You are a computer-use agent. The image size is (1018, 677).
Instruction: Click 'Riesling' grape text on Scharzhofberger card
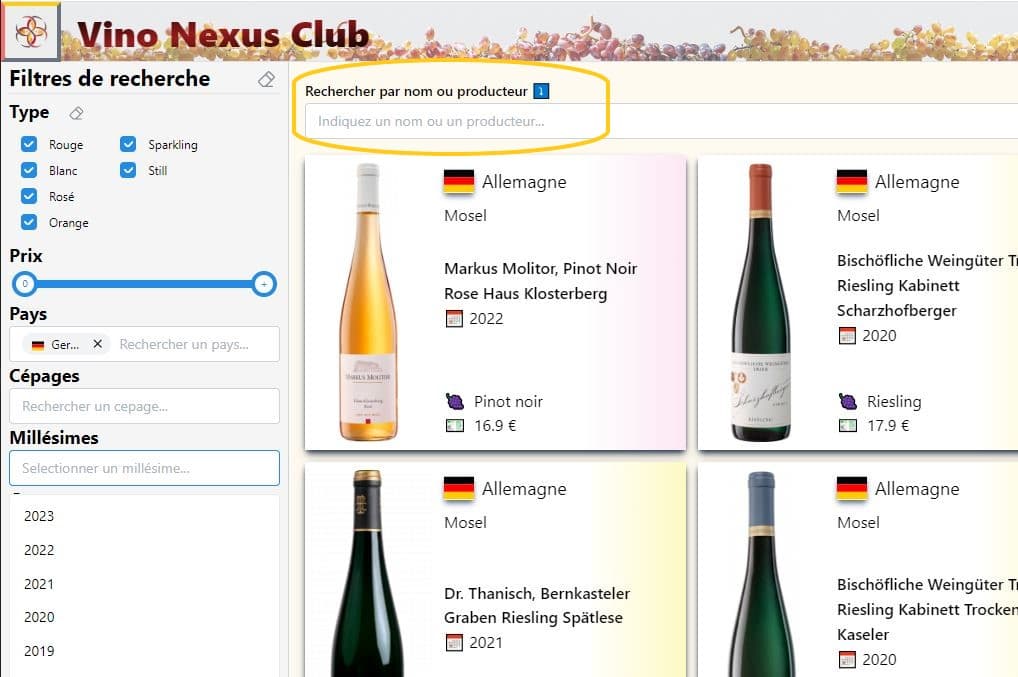tap(894, 402)
